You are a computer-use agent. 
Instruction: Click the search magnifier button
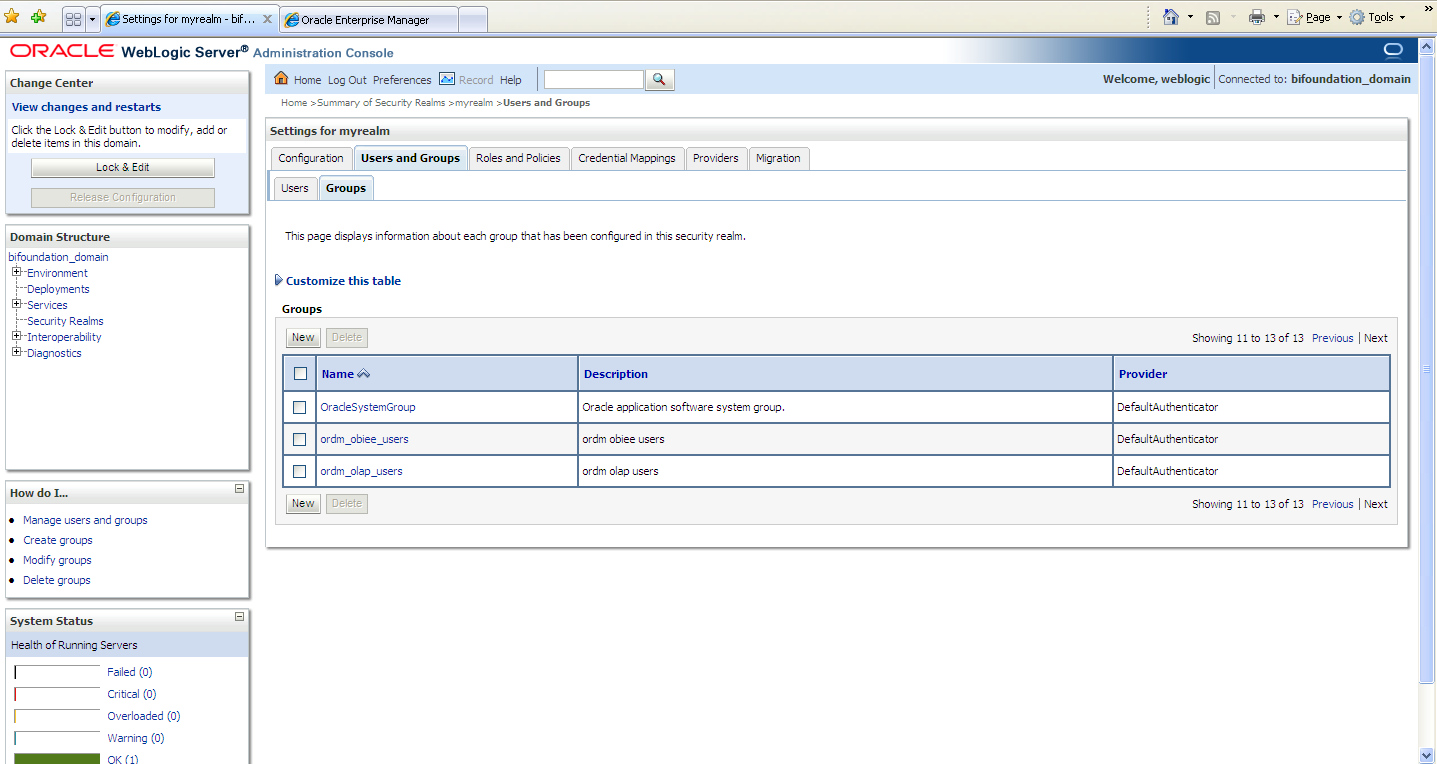(x=660, y=80)
